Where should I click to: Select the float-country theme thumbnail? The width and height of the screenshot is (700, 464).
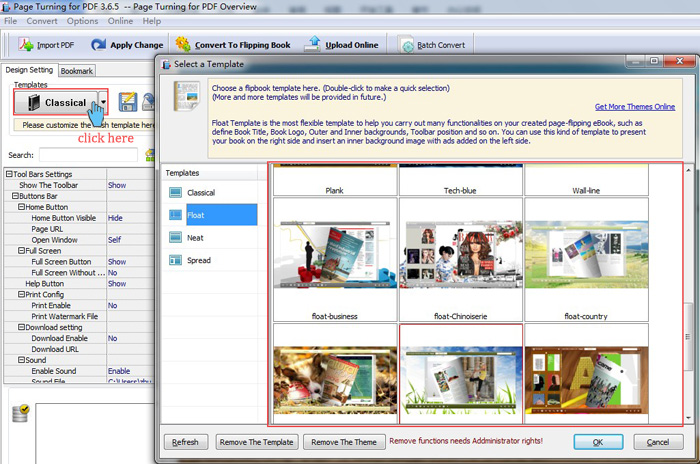587,259
